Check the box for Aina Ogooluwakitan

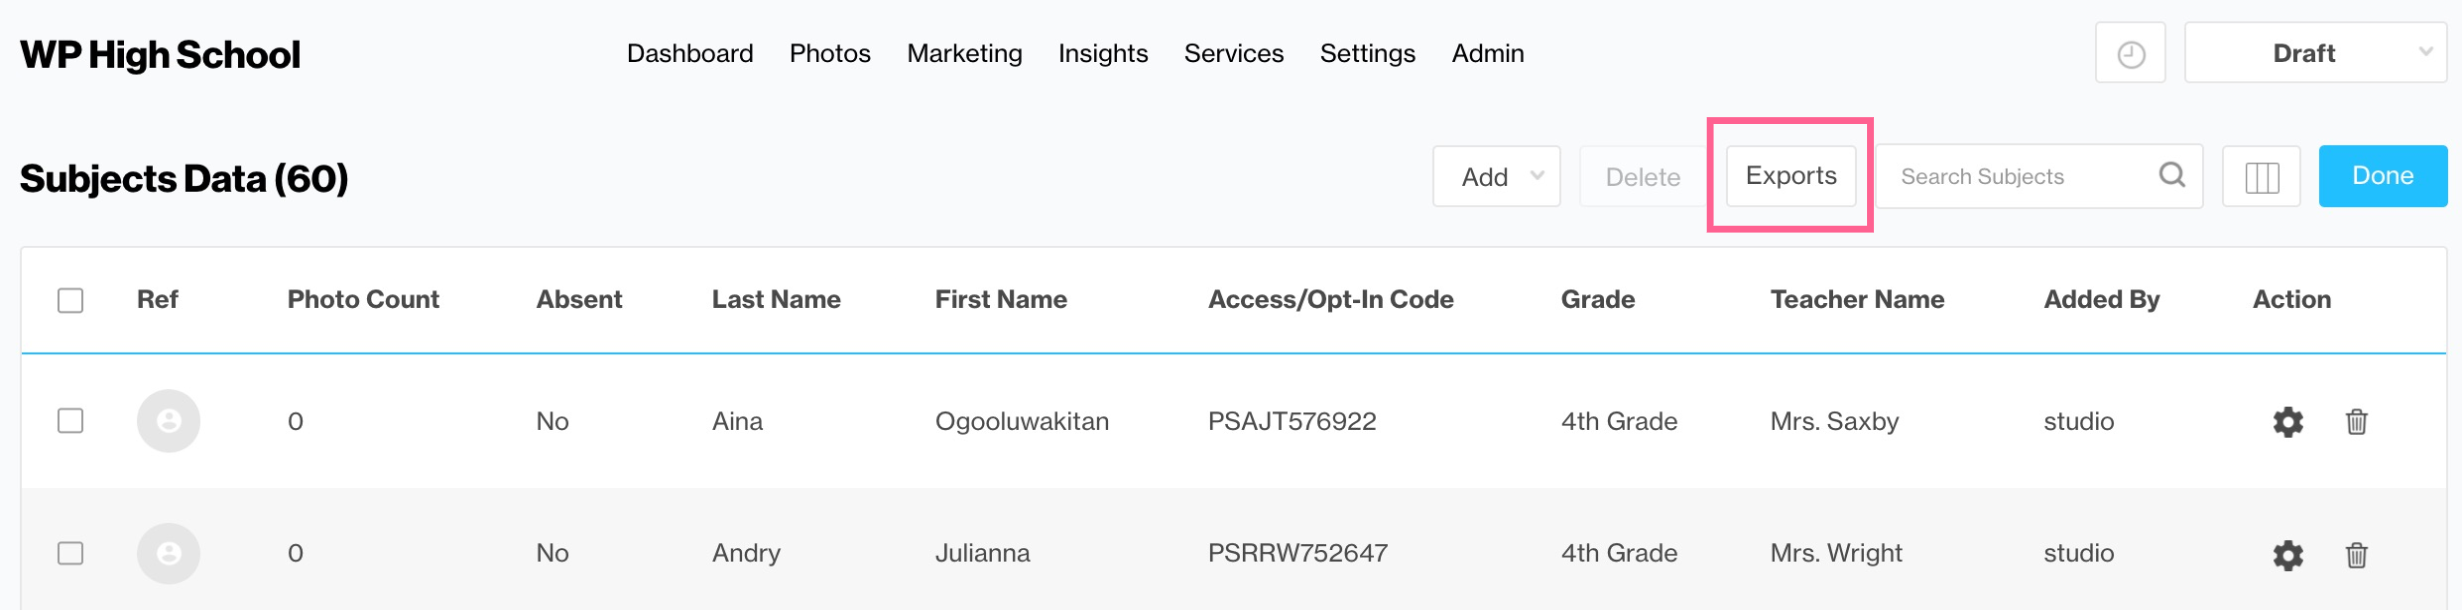click(x=70, y=421)
